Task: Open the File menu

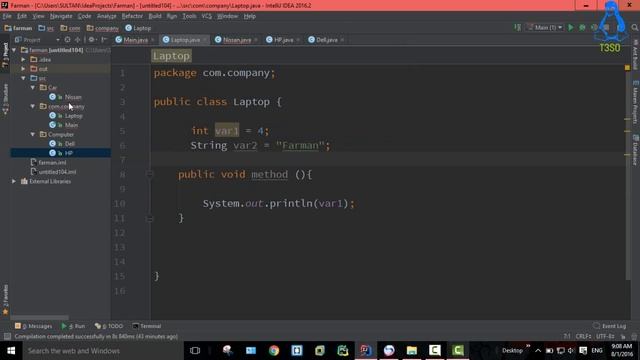Action: coord(7,16)
